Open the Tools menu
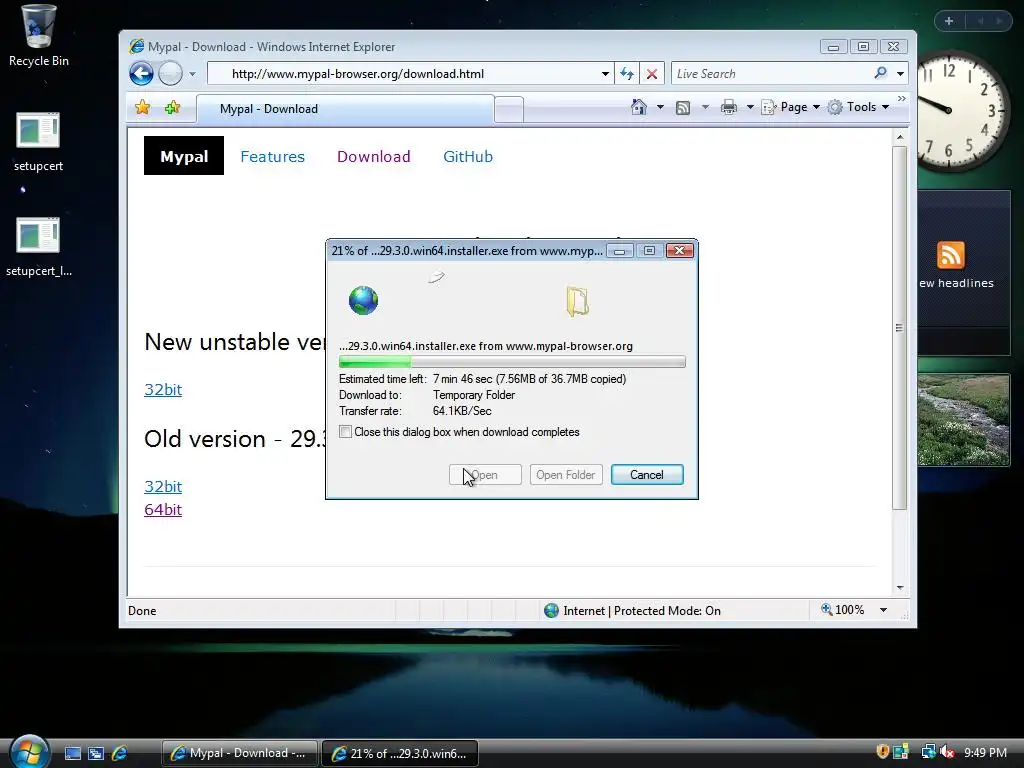Screen dimensions: 1024x768 tap(858, 107)
